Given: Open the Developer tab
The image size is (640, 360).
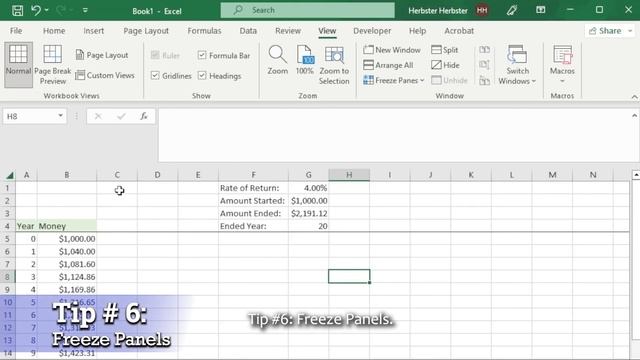Looking at the screenshot, I should 372,31.
